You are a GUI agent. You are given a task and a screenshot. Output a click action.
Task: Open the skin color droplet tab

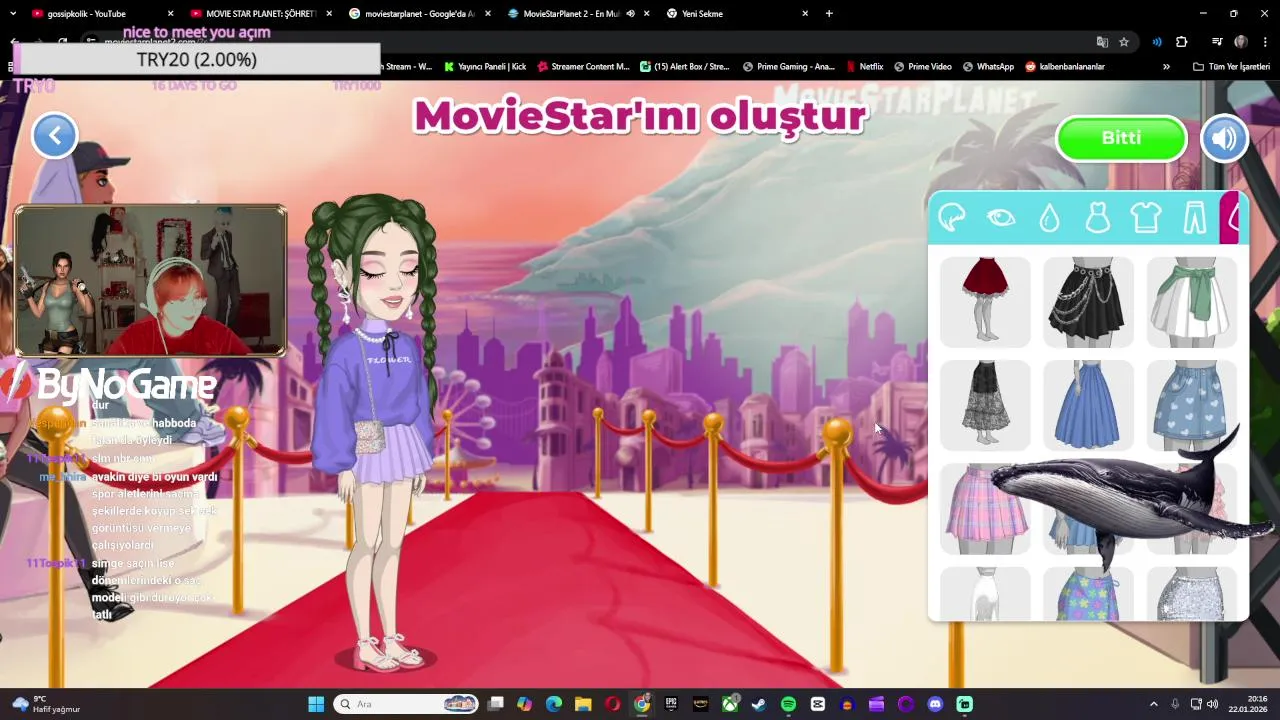[1049, 217]
